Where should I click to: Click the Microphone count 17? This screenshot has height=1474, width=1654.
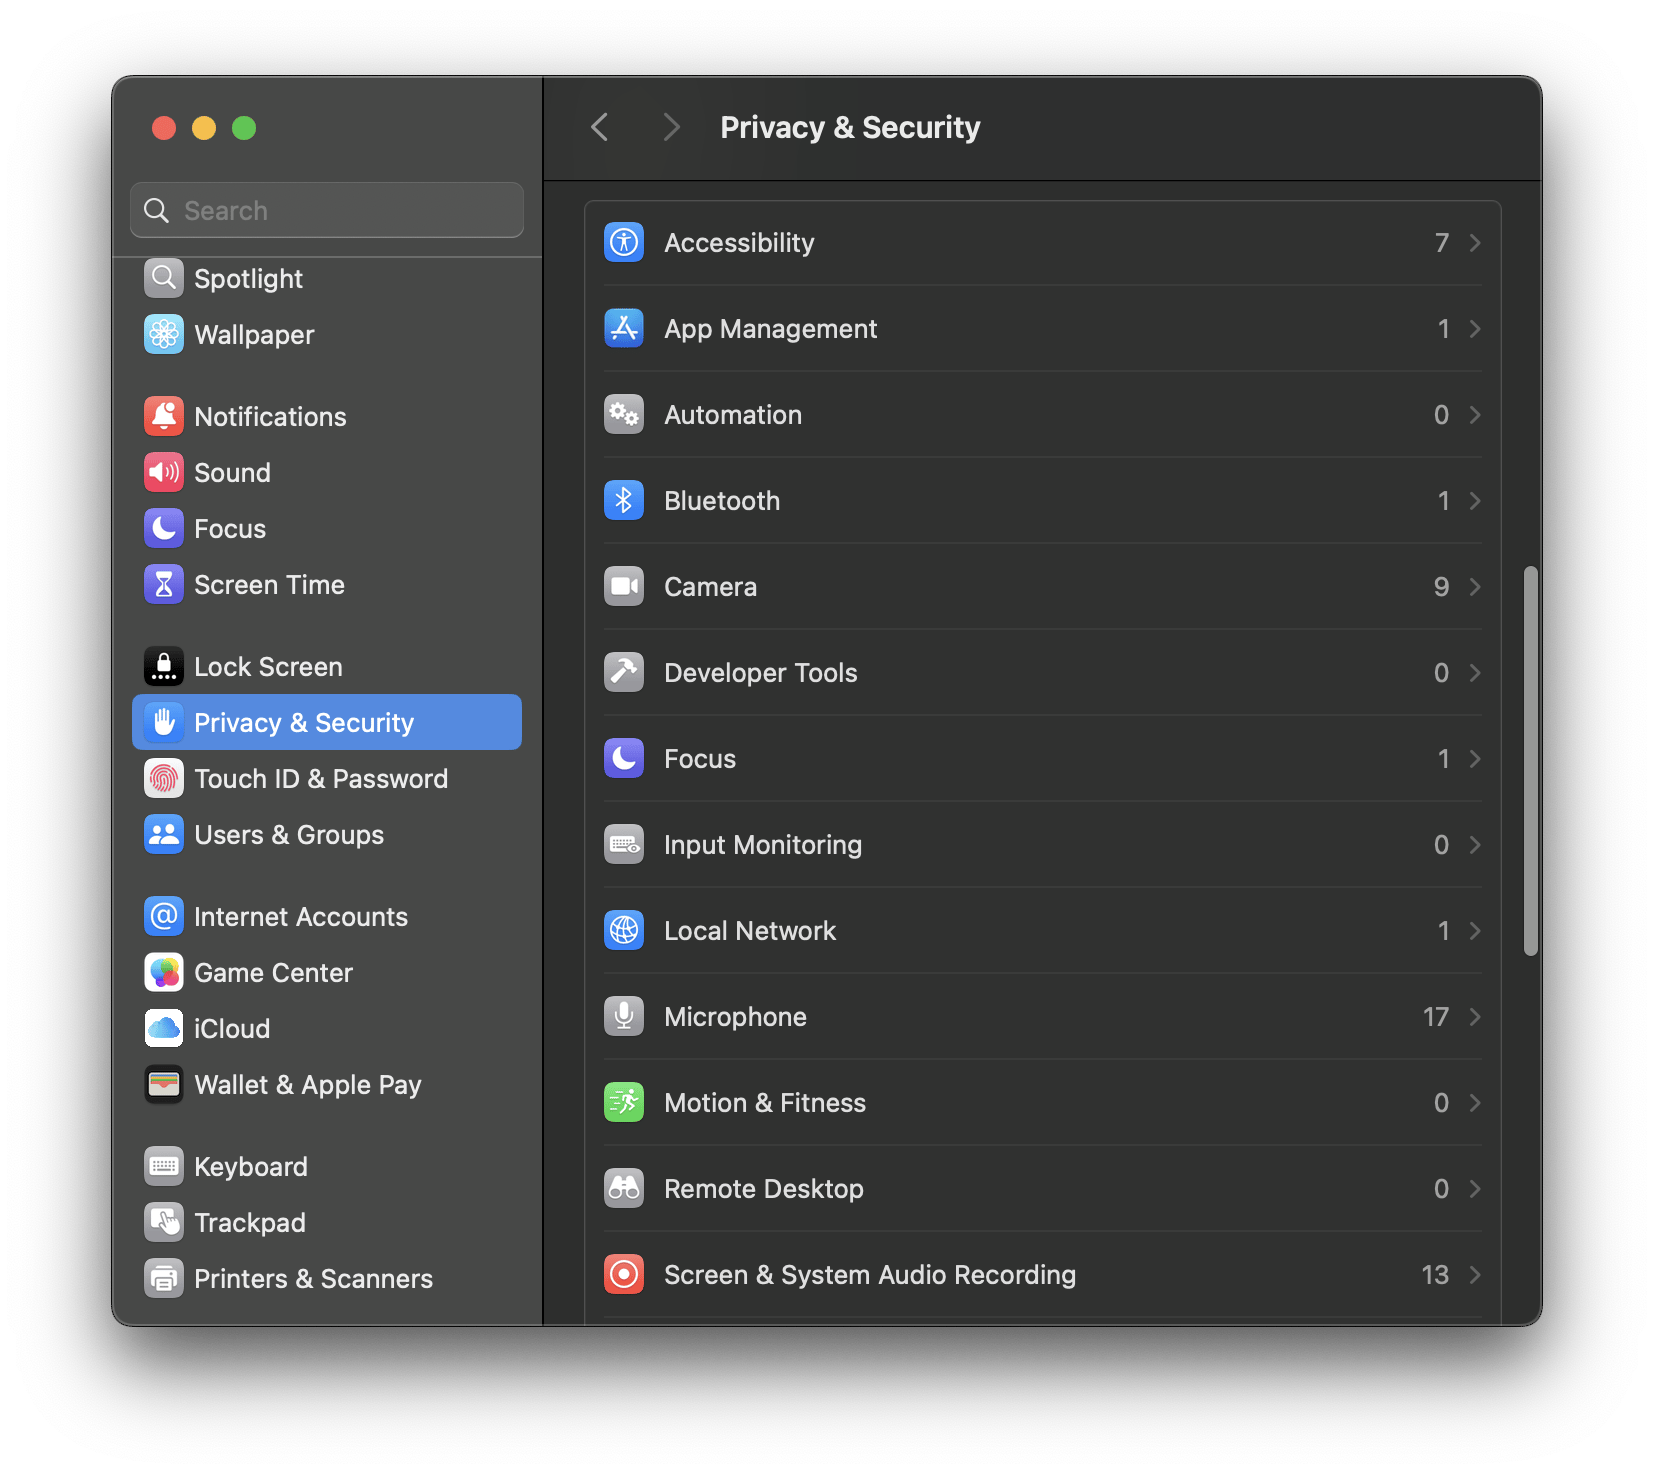click(x=1436, y=1017)
